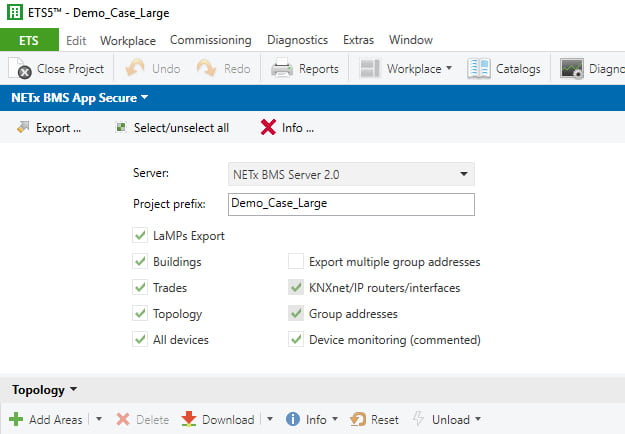Screen dimensions: 625x434
Task: Open the Add Areas dropdown arrow
Action: 99,419
